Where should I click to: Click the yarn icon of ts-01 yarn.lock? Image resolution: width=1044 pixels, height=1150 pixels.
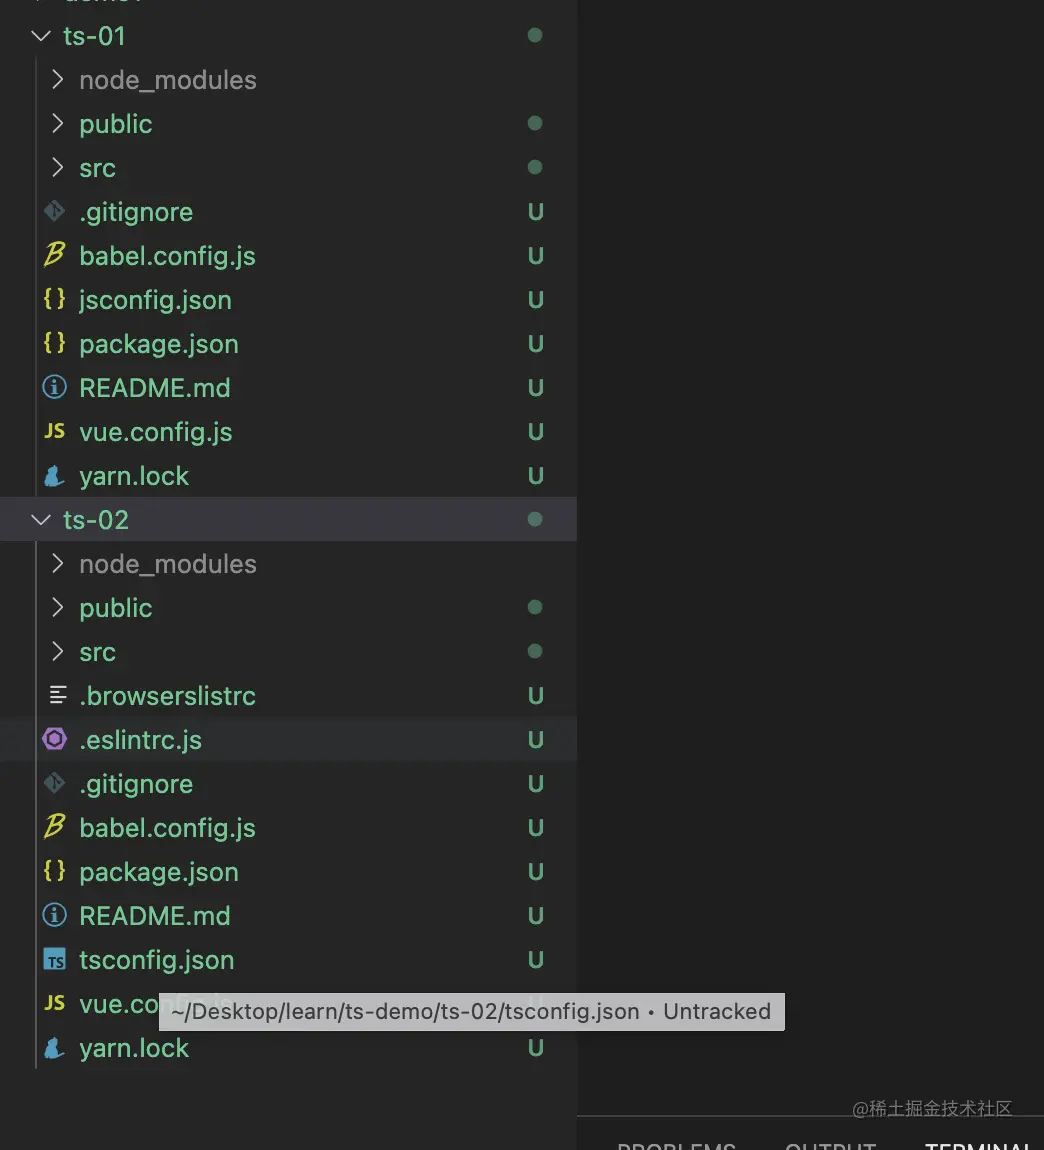[54, 476]
